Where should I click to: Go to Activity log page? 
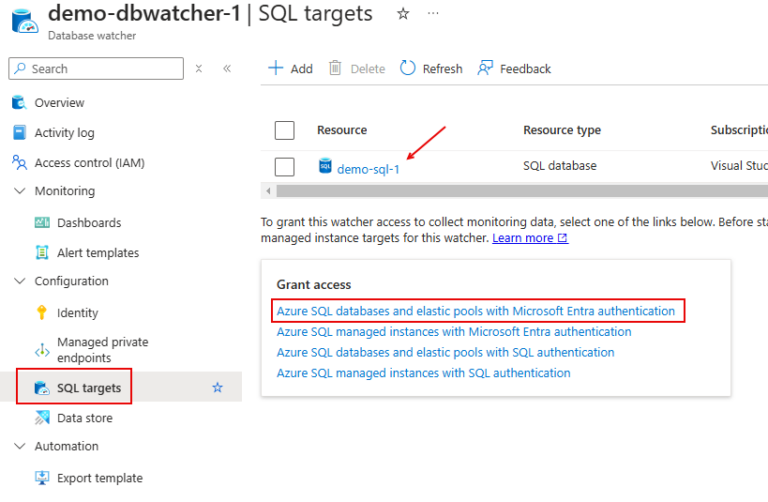[64, 133]
